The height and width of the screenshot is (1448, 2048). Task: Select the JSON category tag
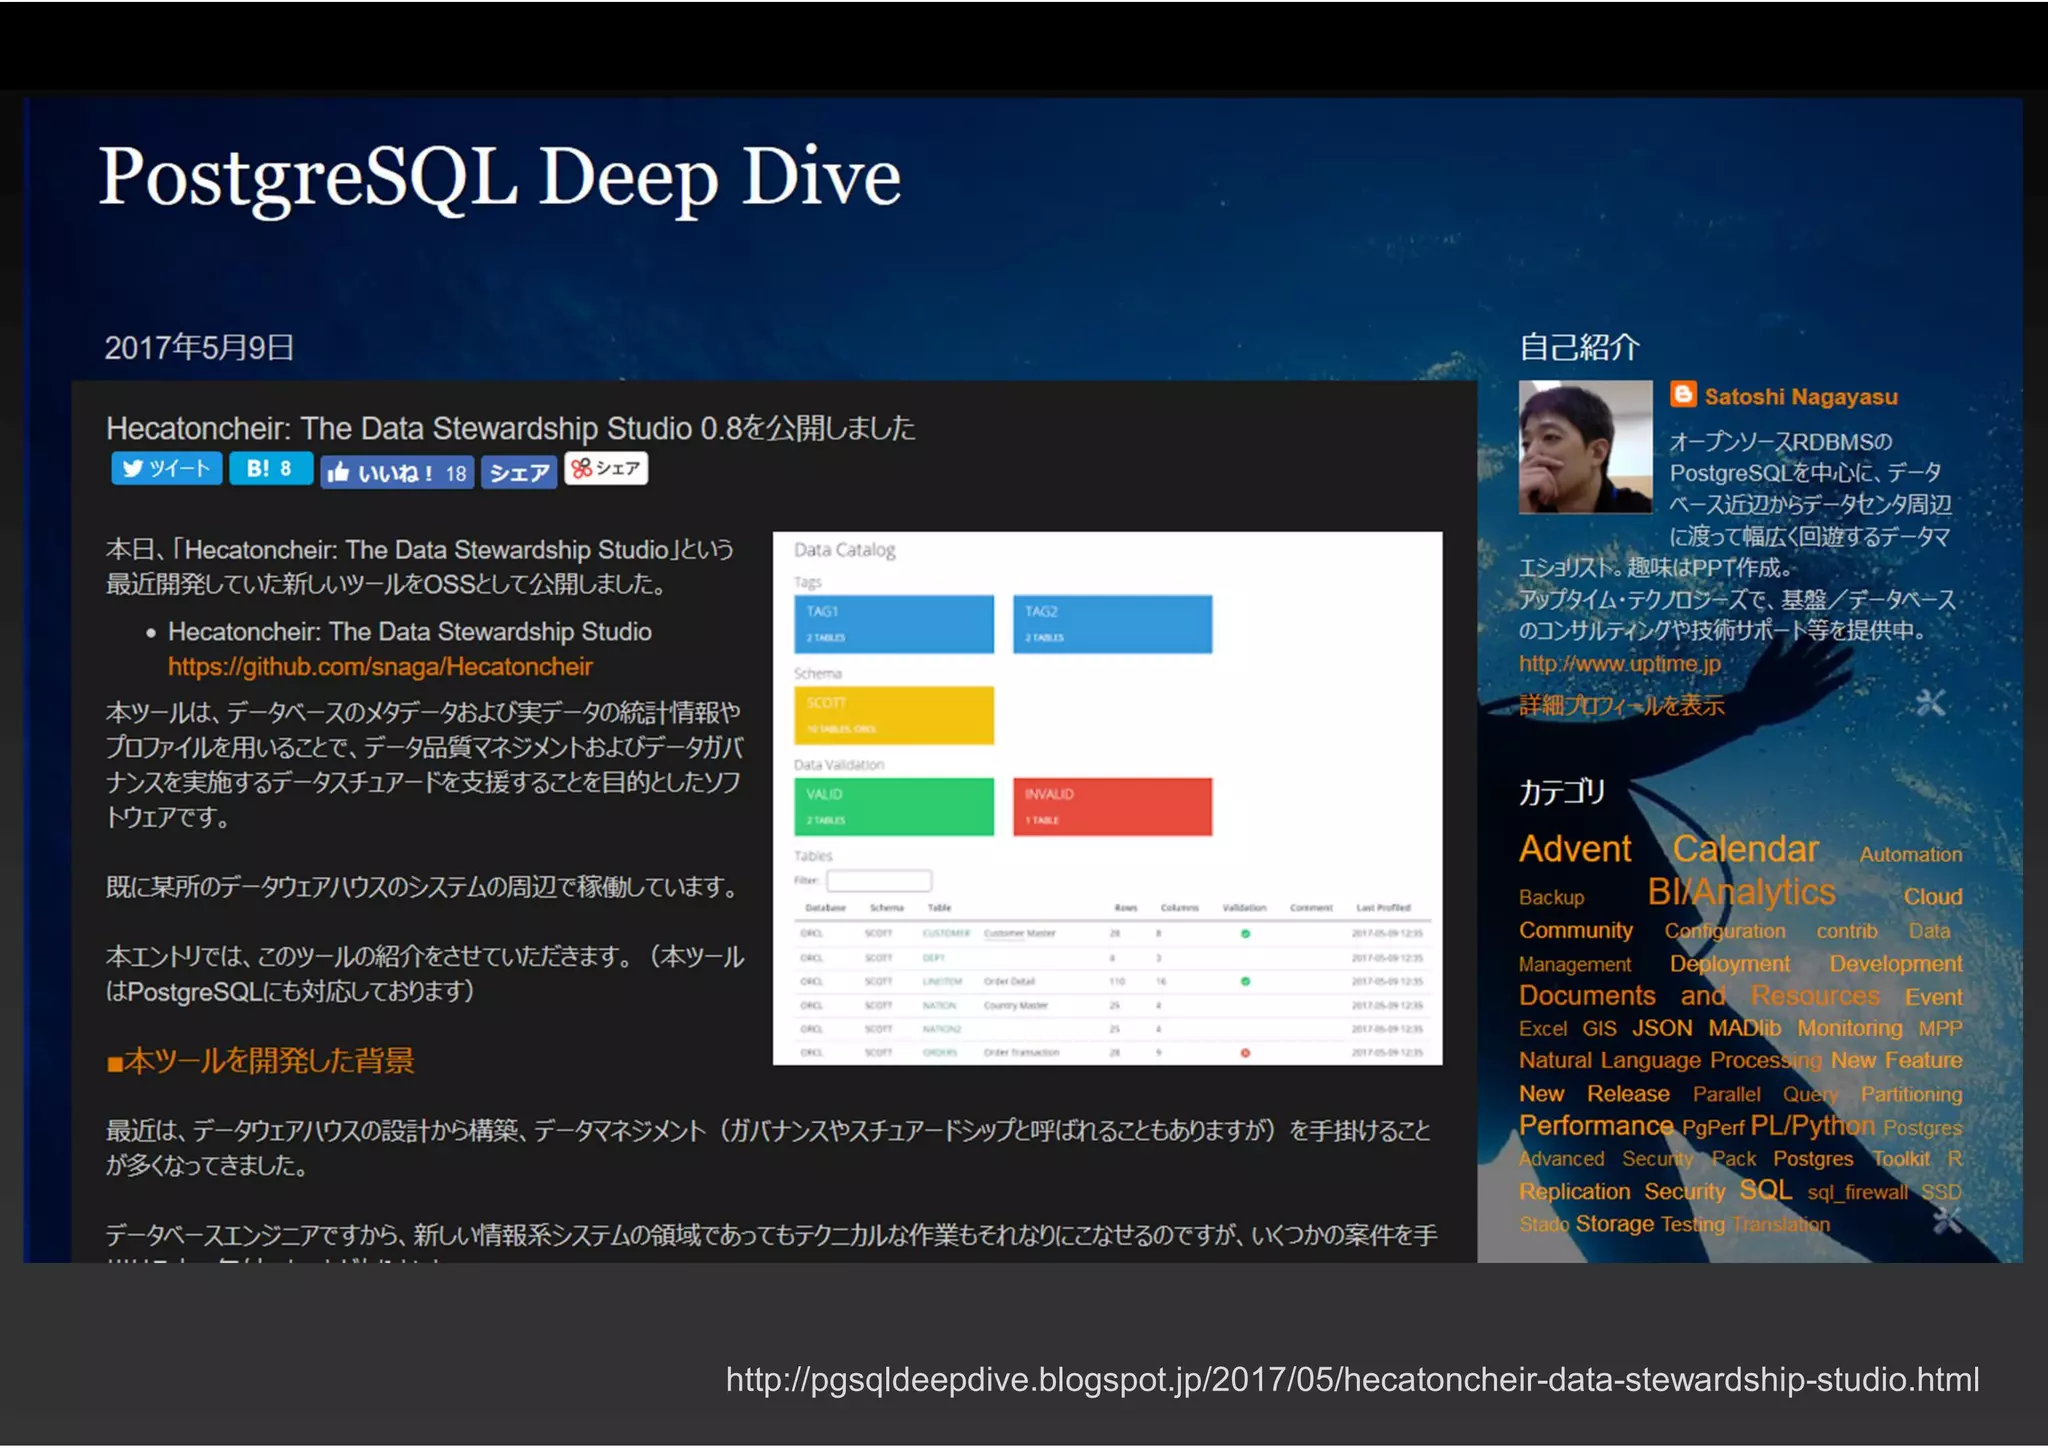[1662, 1028]
